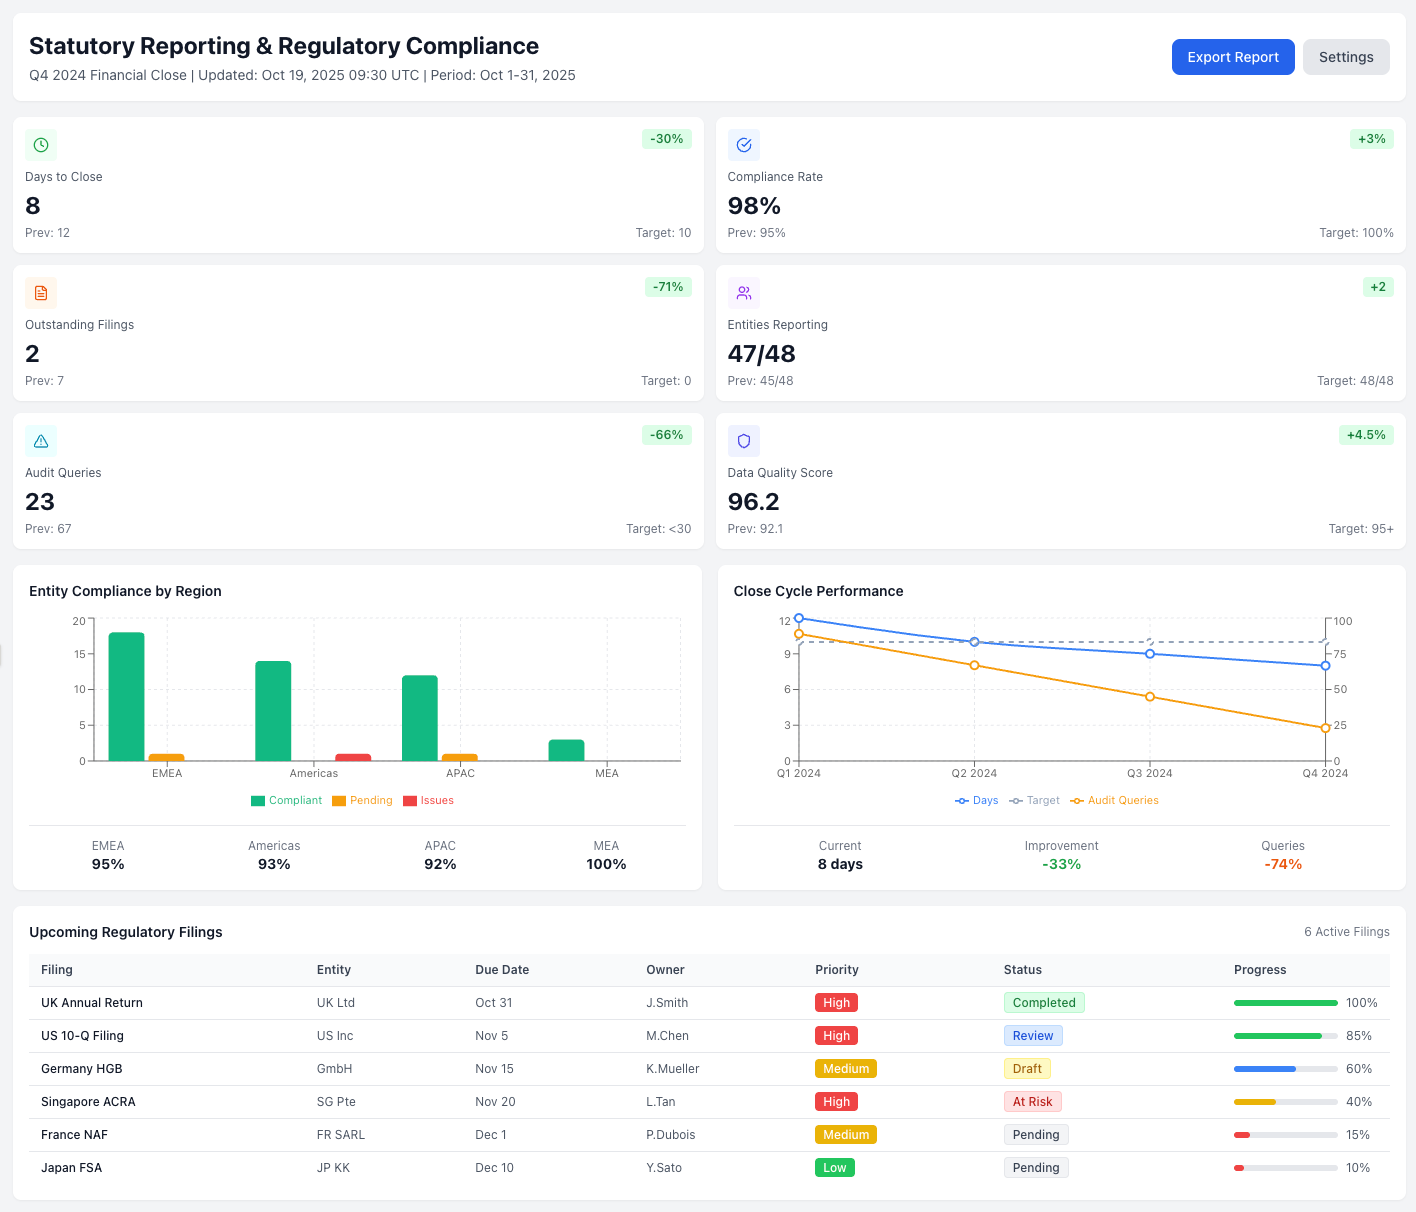The image size is (1416, 1212).
Task: Click the Compliance Rate checkmark icon
Action: click(x=744, y=145)
